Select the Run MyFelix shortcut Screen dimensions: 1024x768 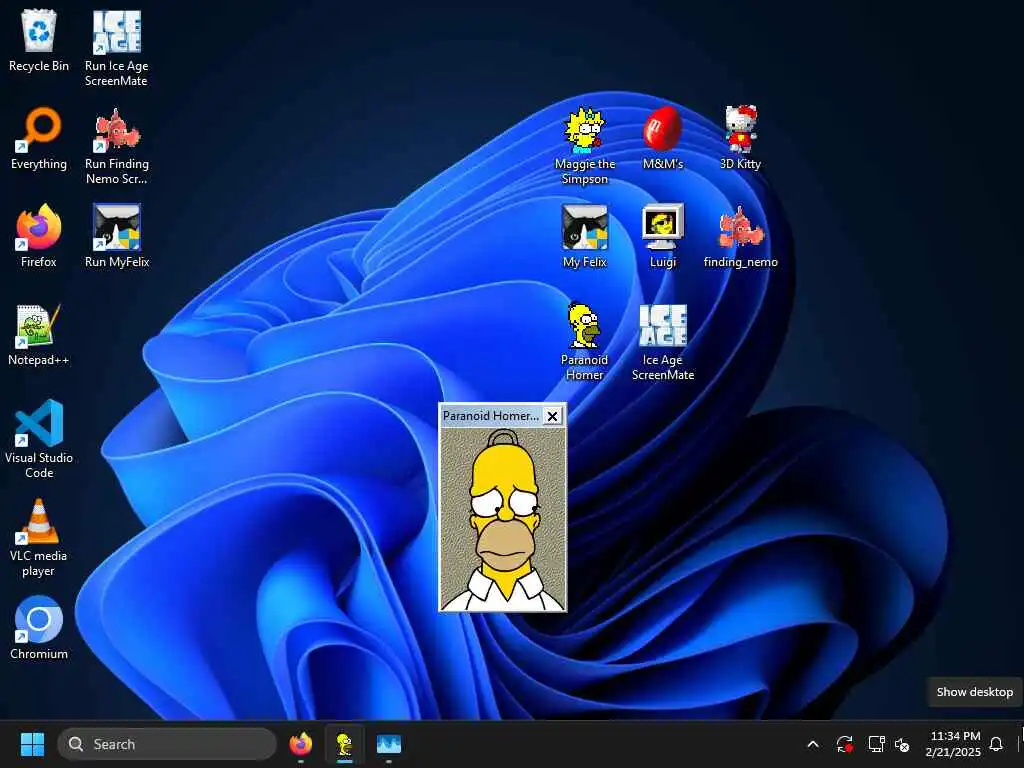[116, 236]
